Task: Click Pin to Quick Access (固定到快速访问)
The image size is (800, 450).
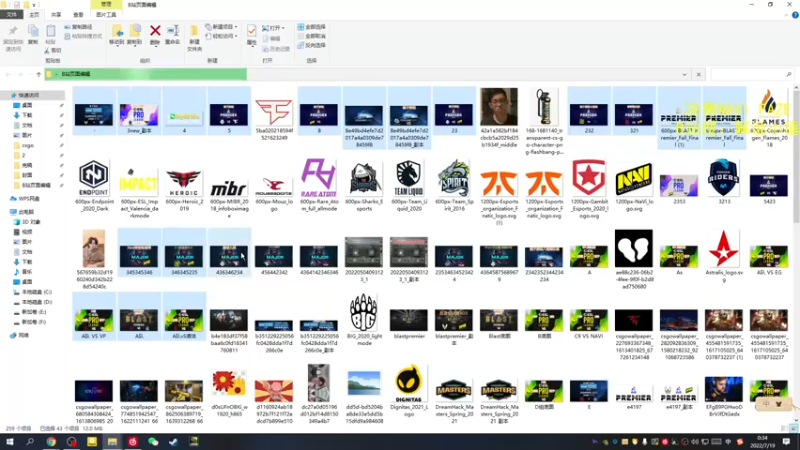Action: click(13, 38)
